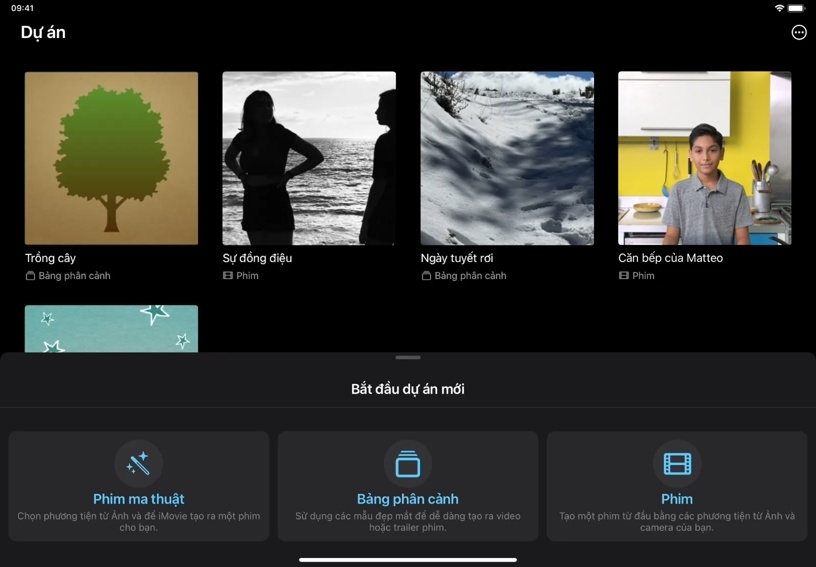Check the Wi-Fi status icon
This screenshot has width=816, height=567.
(x=779, y=8)
